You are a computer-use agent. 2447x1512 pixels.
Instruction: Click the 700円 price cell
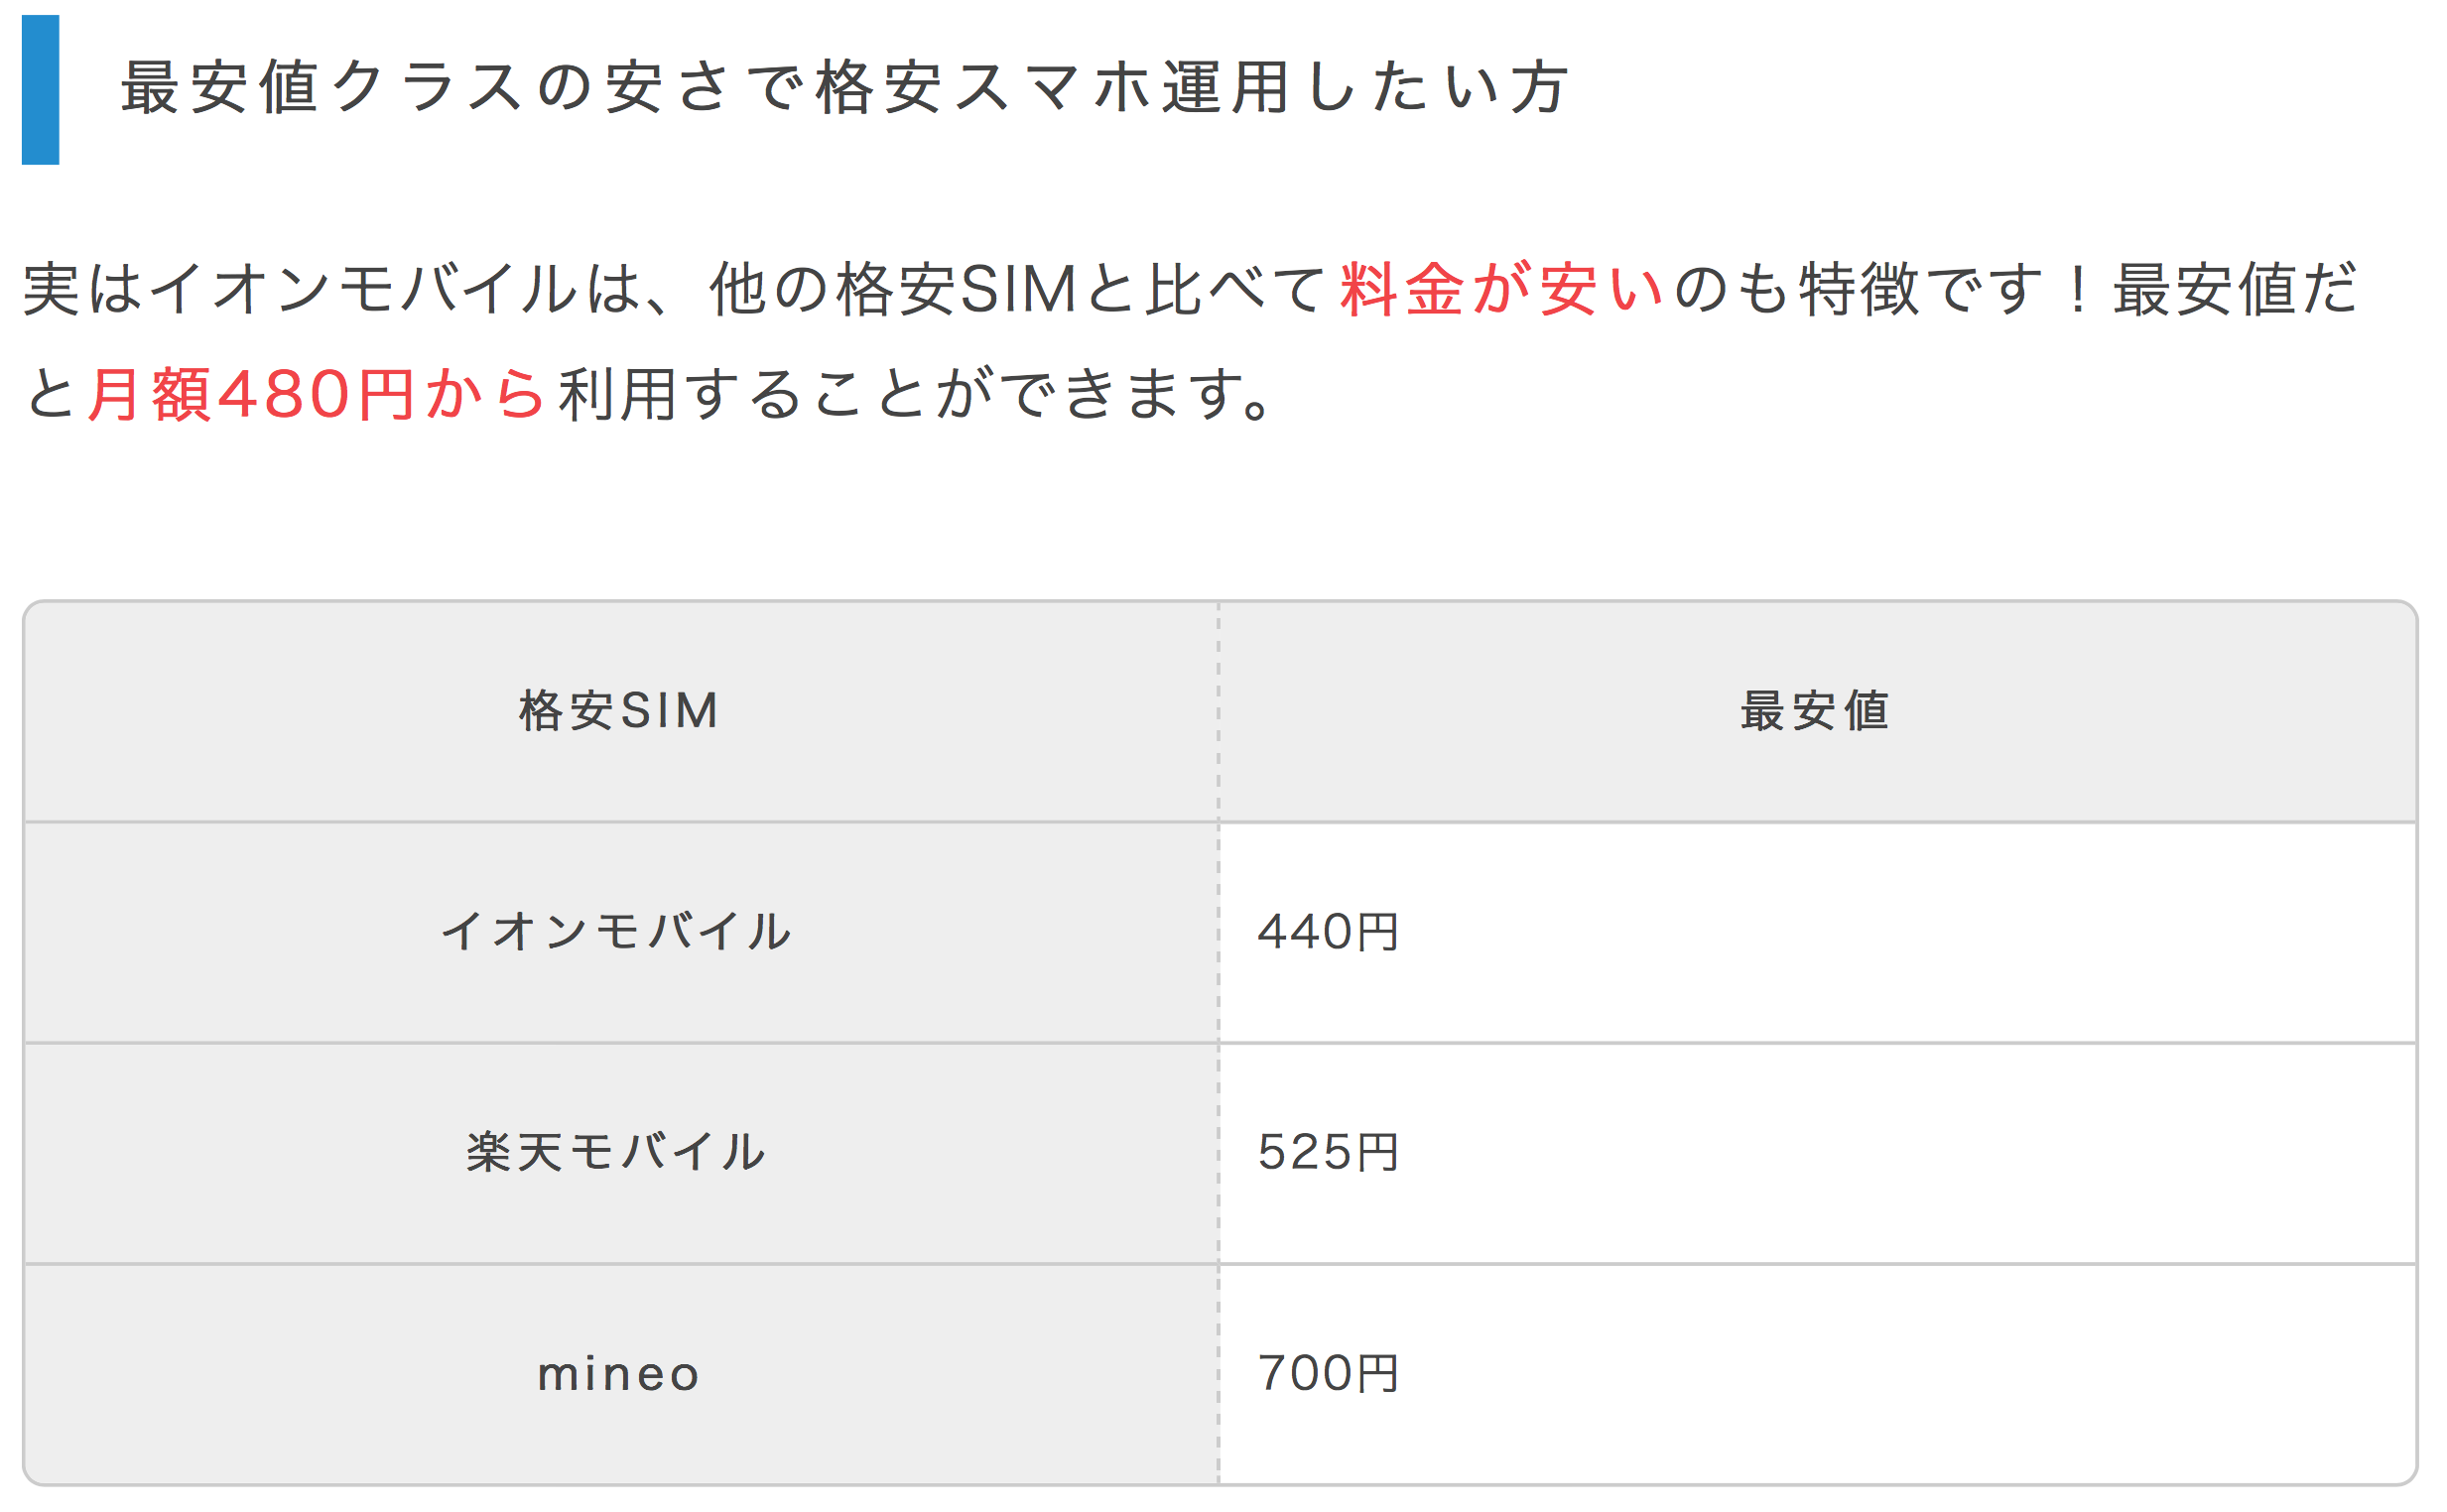1817,1375
